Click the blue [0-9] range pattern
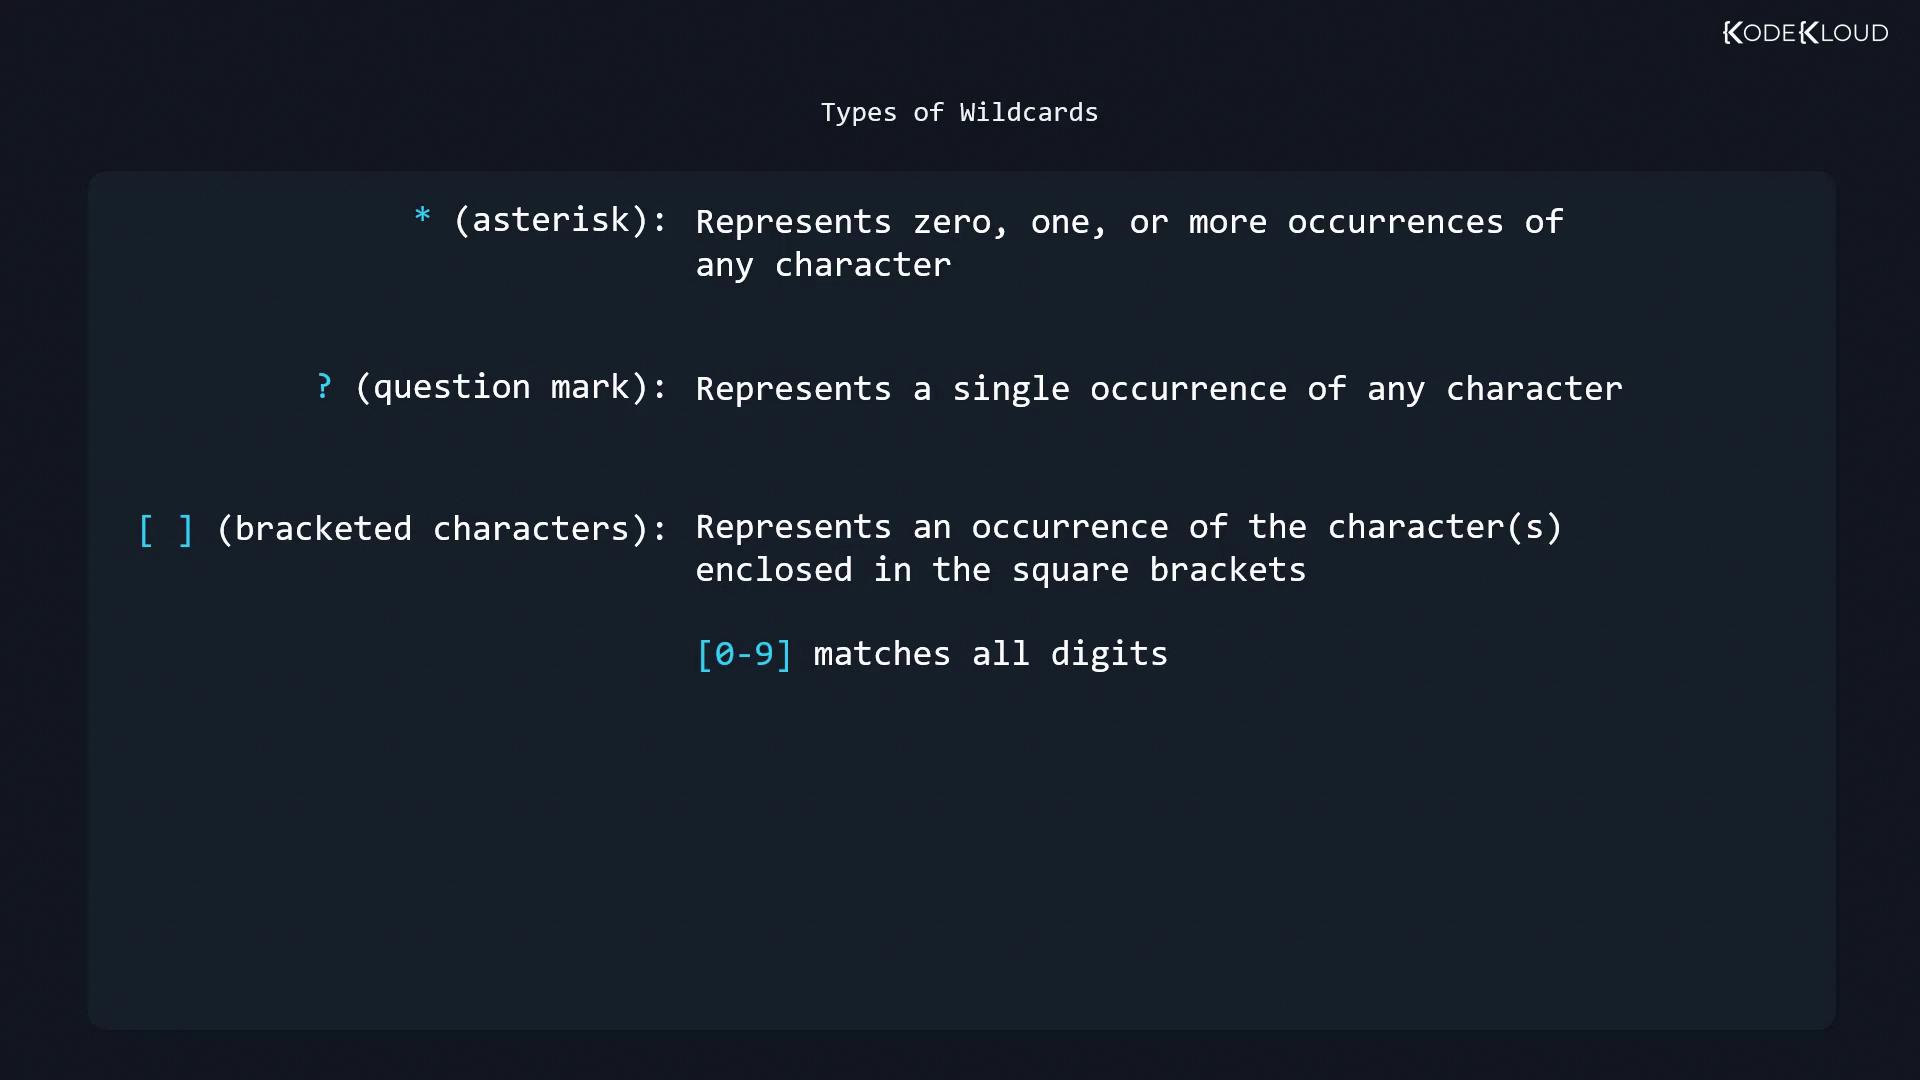1920x1080 pixels. (744, 654)
